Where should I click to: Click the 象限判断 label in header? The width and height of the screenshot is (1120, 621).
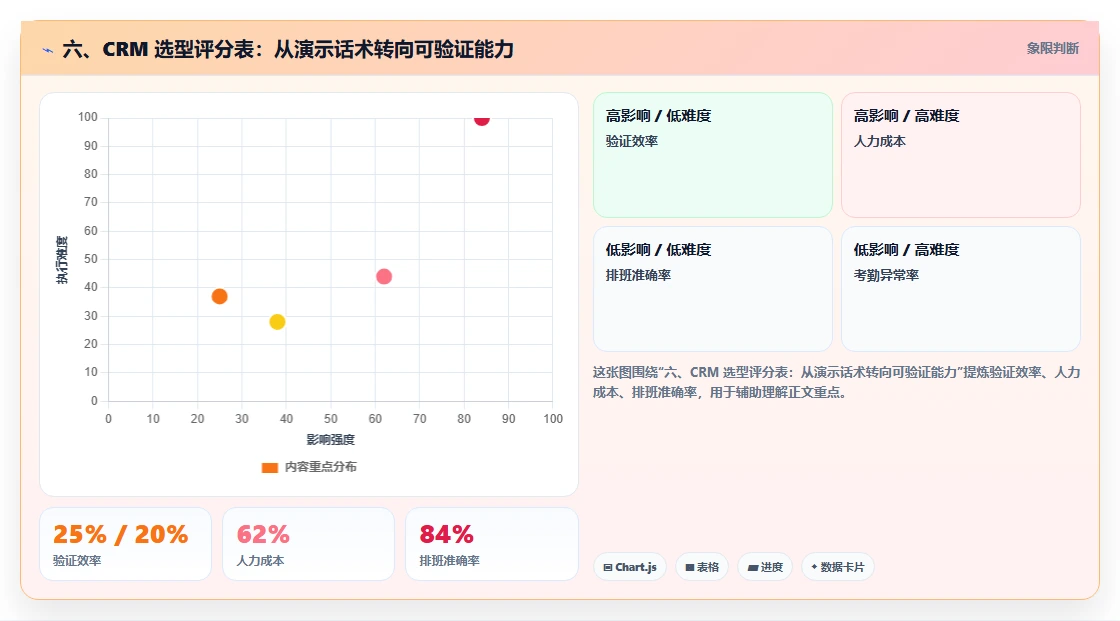1052,49
